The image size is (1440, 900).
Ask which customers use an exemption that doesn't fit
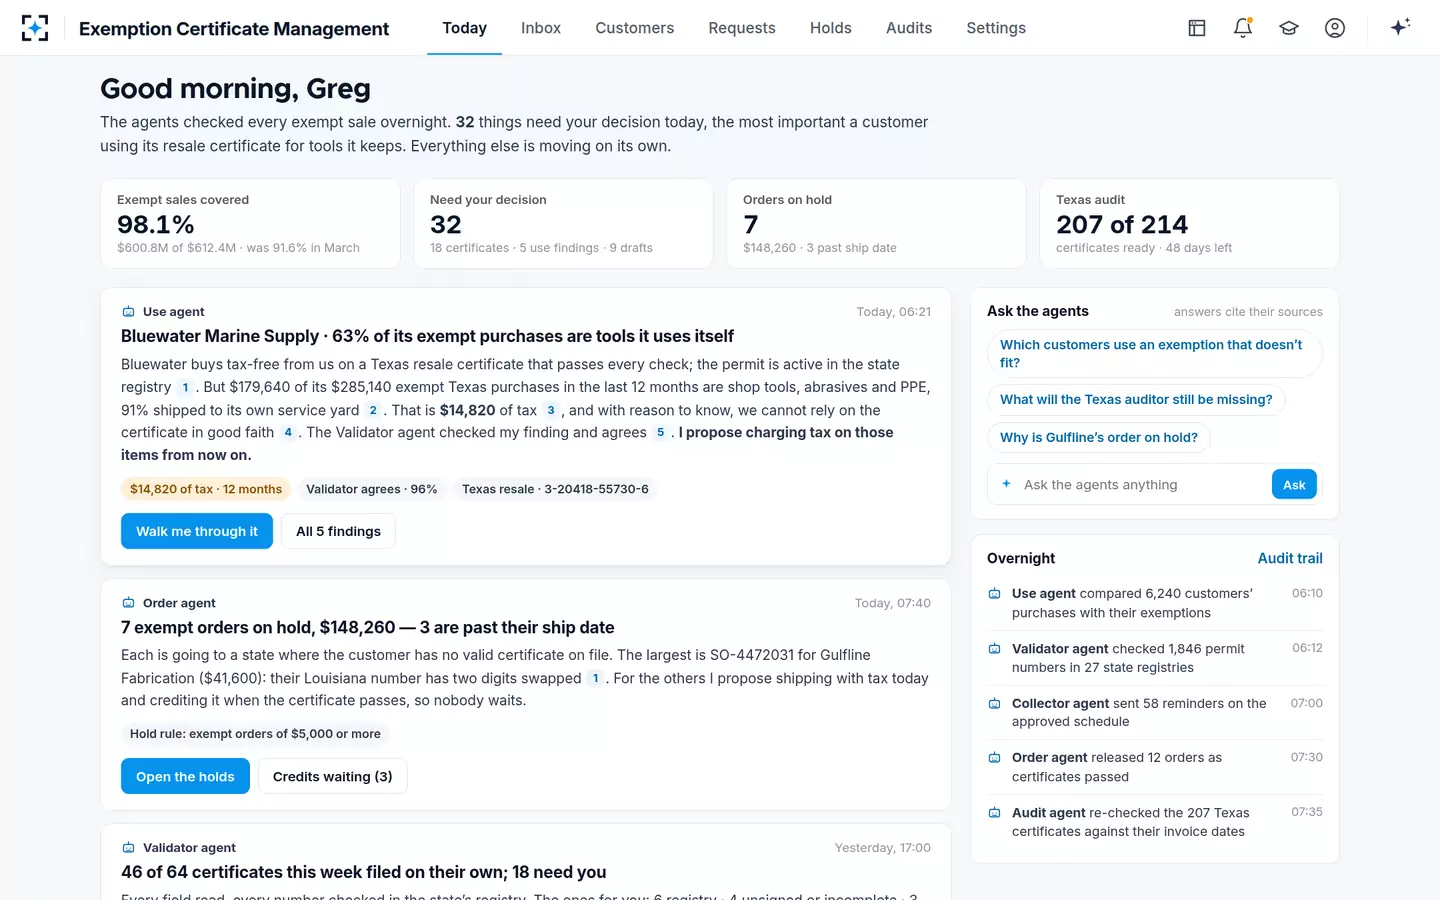(1154, 354)
